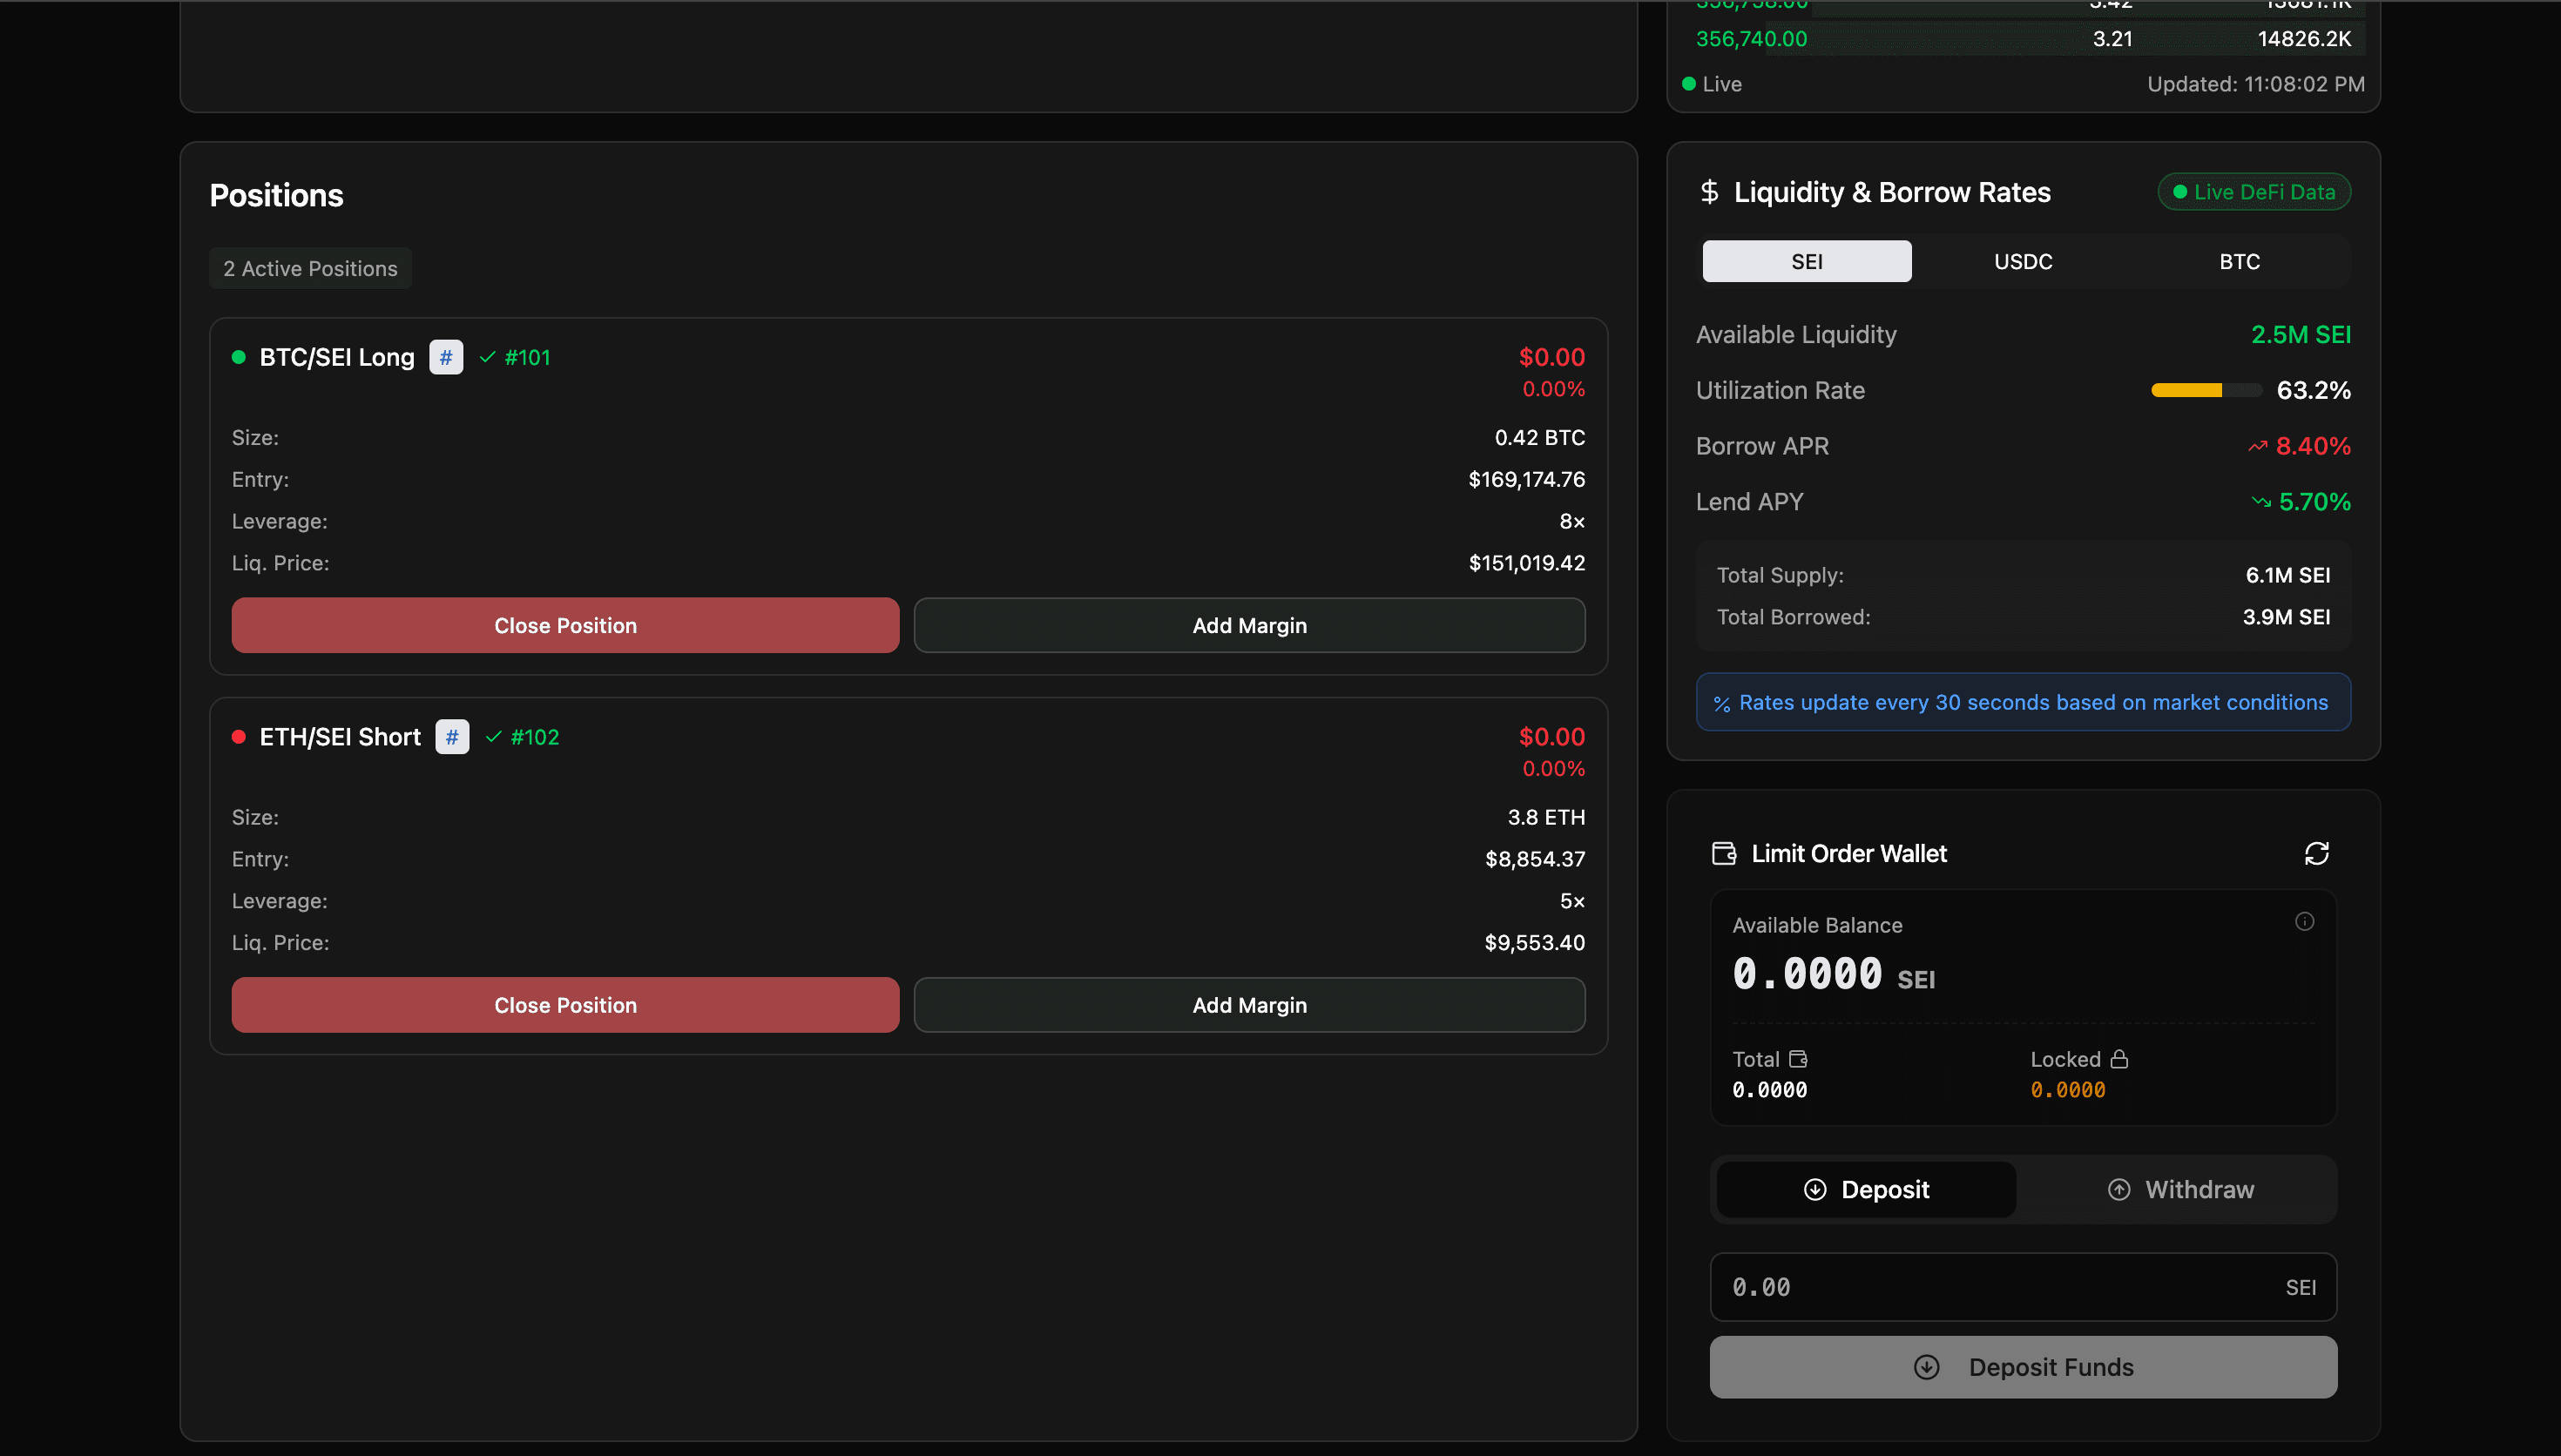2561x1456 pixels.
Task: Click the download arrow icon in Deposit Funds
Action: click(1926, 1367)
